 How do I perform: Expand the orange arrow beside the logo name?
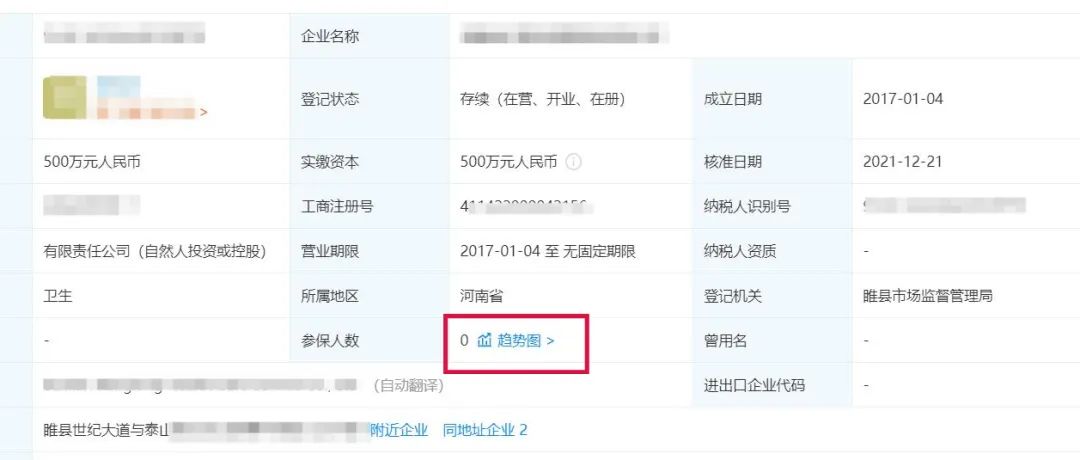(x=203, y=112)
